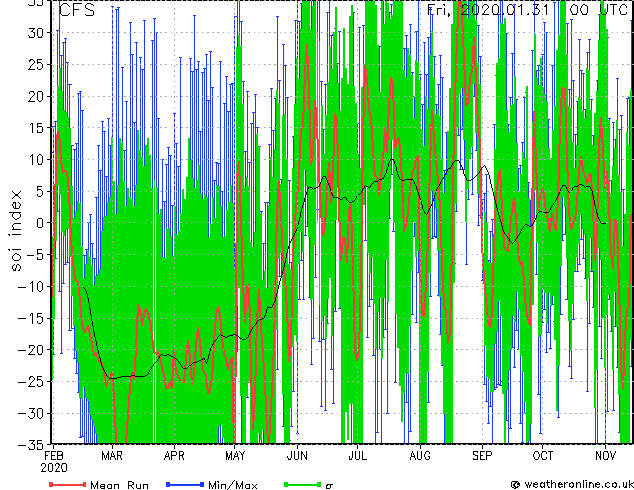Screen dimensions: 634x490
Task: Click the AUG x-axis label
Action: click(x=420, y=456)
